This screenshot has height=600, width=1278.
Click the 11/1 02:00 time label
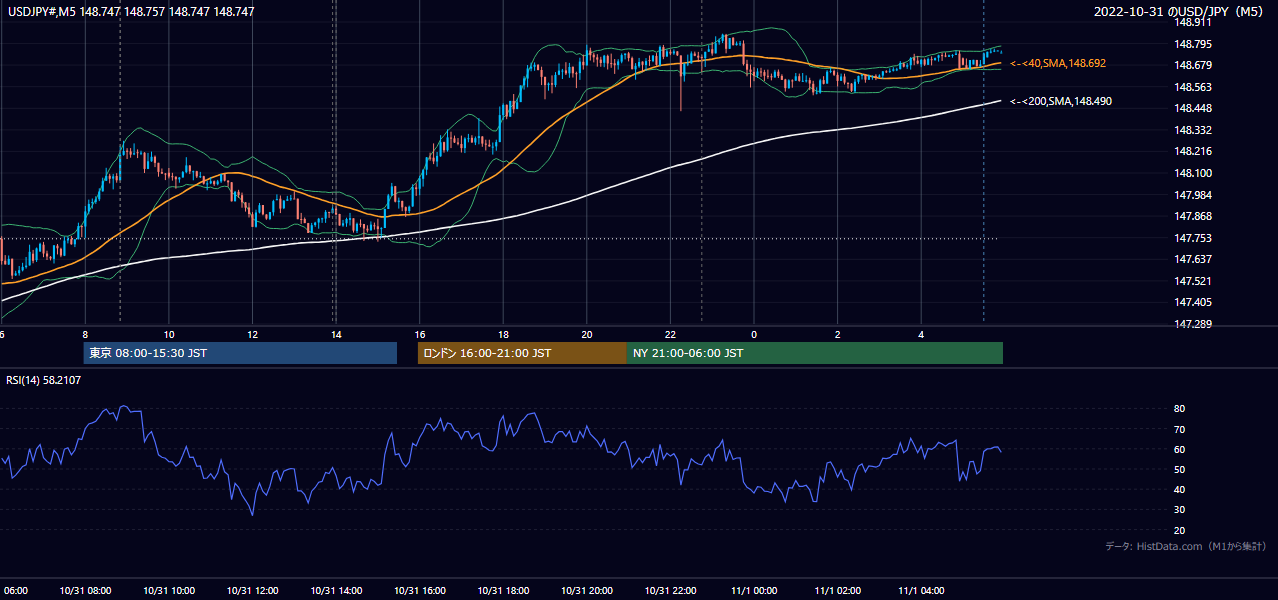click(x=837, y=590)
